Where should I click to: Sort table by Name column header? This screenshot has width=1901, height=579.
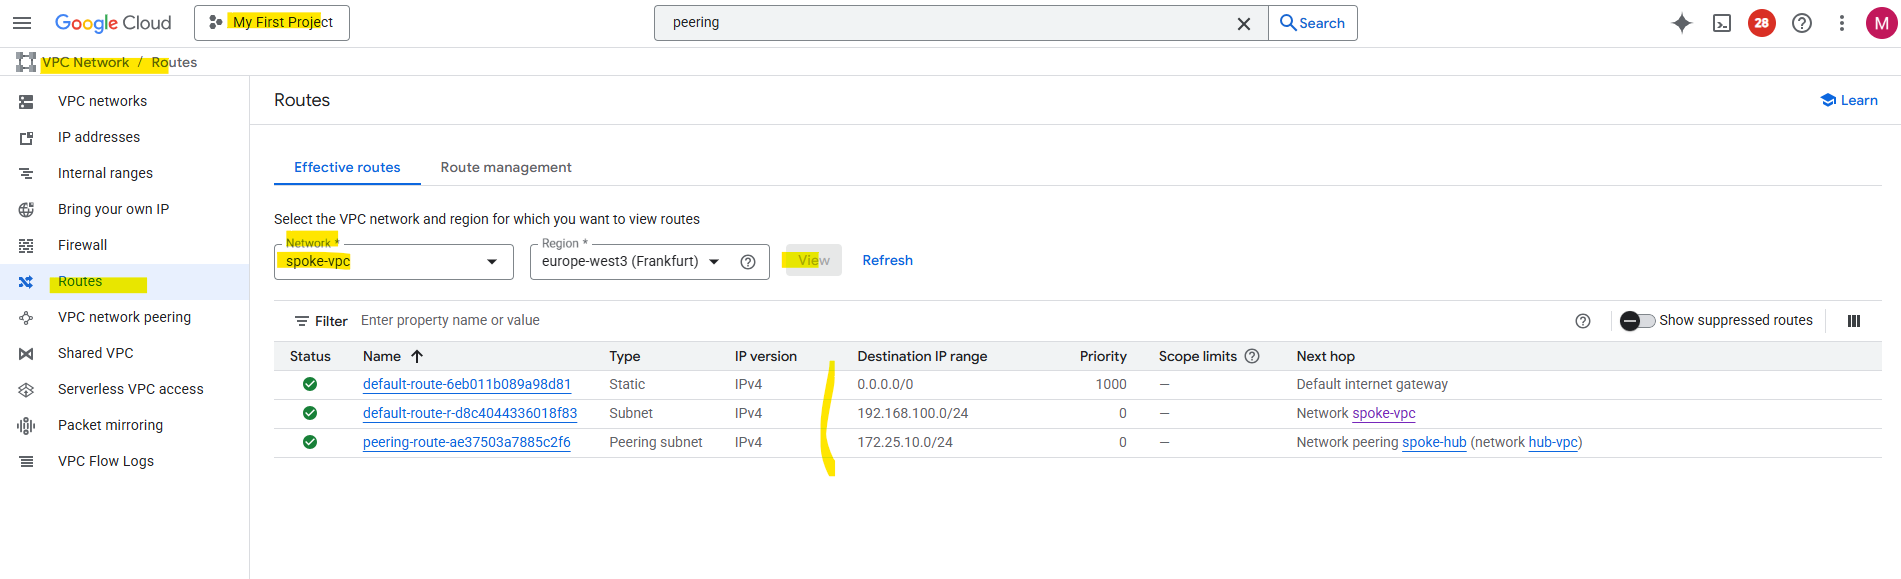[x=382, y=356]
